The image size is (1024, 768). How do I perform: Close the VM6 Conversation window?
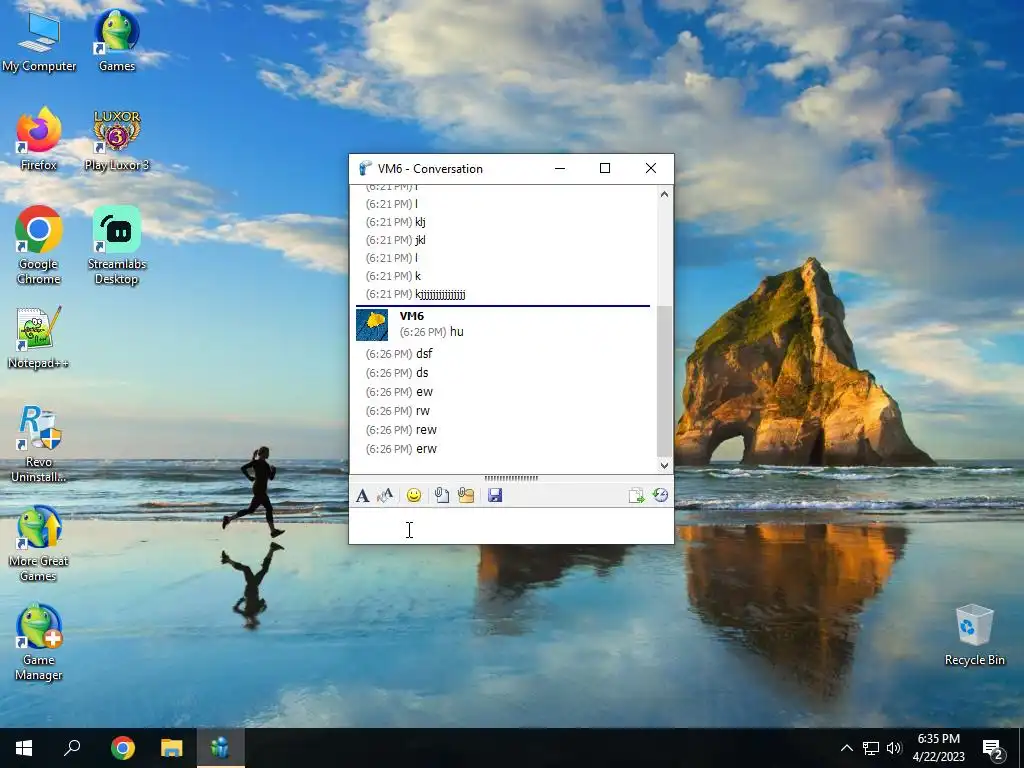tap(650, 168)
